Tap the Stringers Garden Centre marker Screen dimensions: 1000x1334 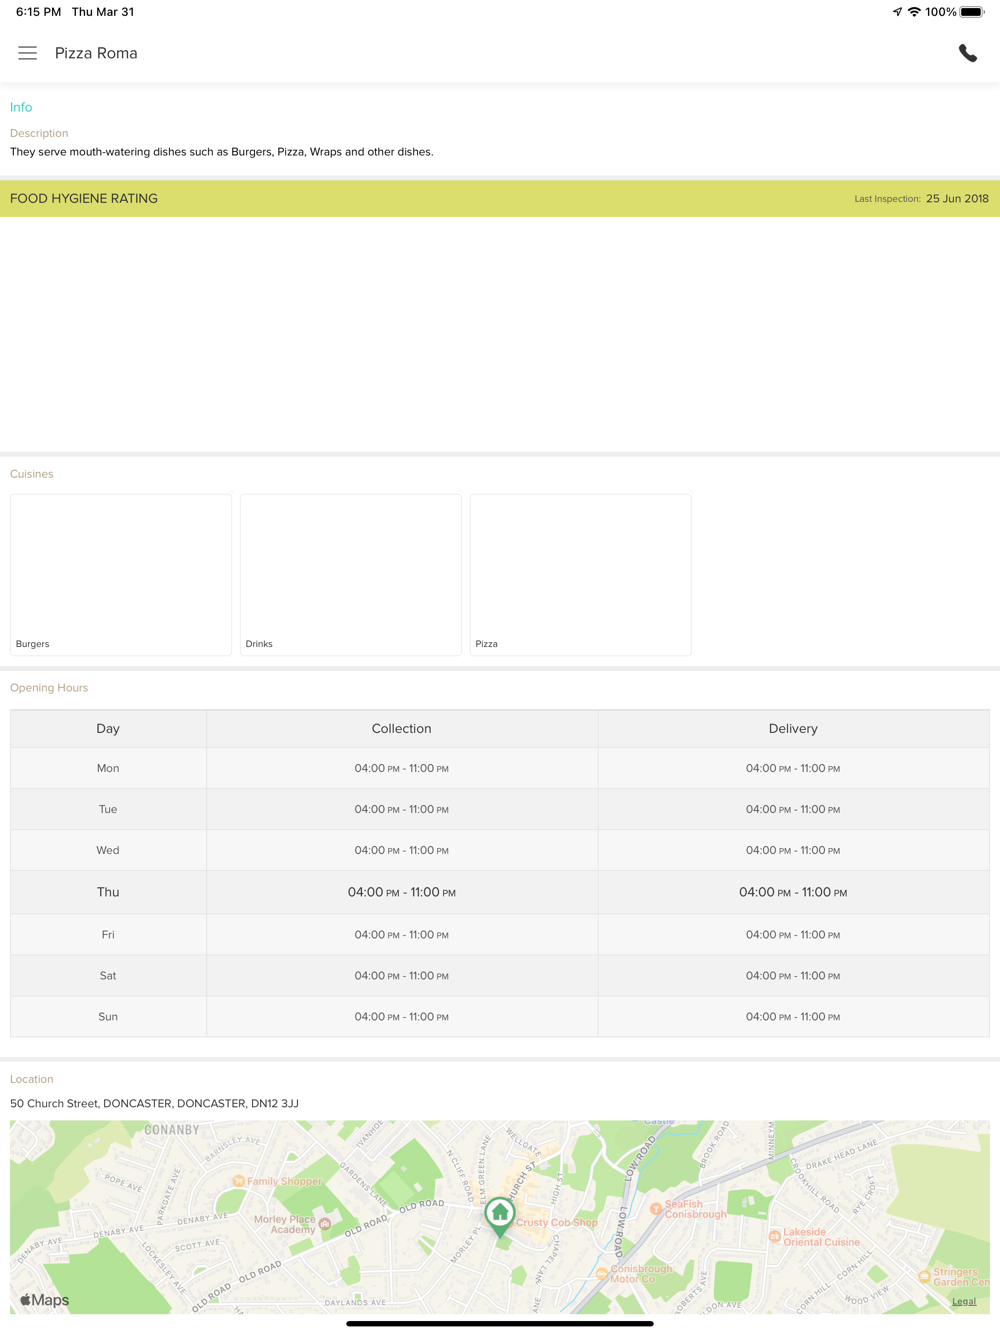click(x=924, y=1276)
